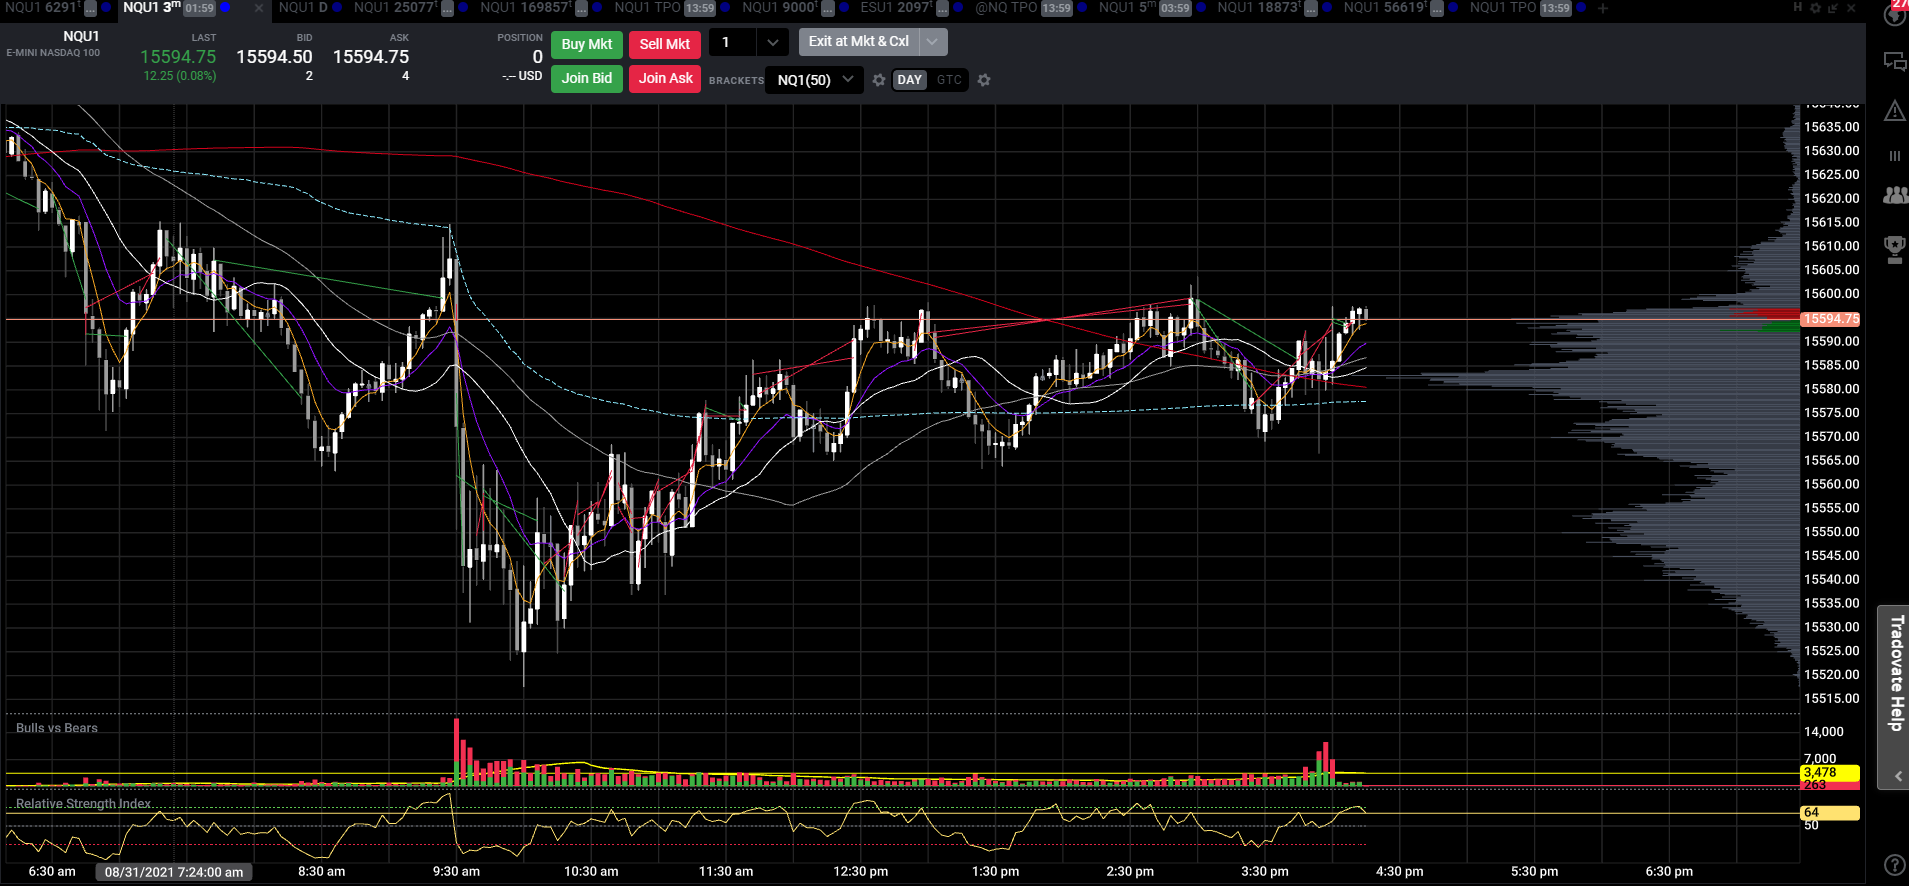Viewport: 1909px width, 886px height.
Task: Toggle link dot on NQU1 D tab
Action: 337,8
